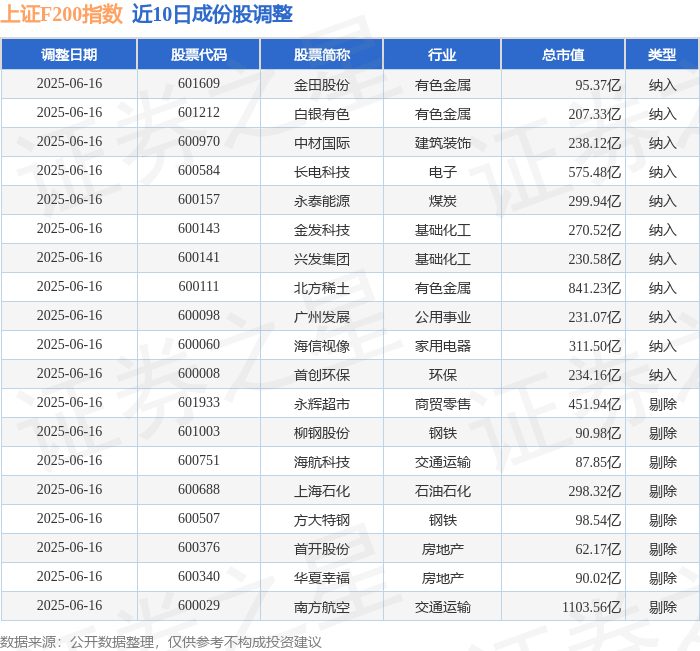Screen dimensions: 700x651
Task: Click the 总市值 column header
Action: point(563,54)
